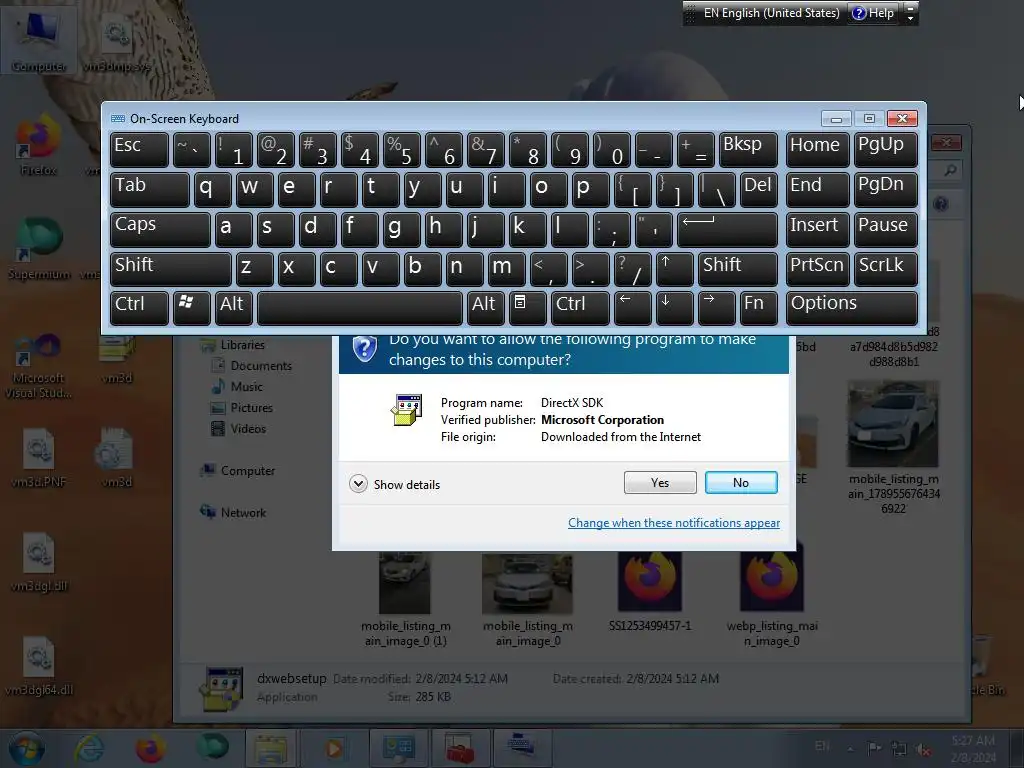Hit the Tab key on On-Screen Keyboard
This screenshot has height=768, width=1024.
150,190
